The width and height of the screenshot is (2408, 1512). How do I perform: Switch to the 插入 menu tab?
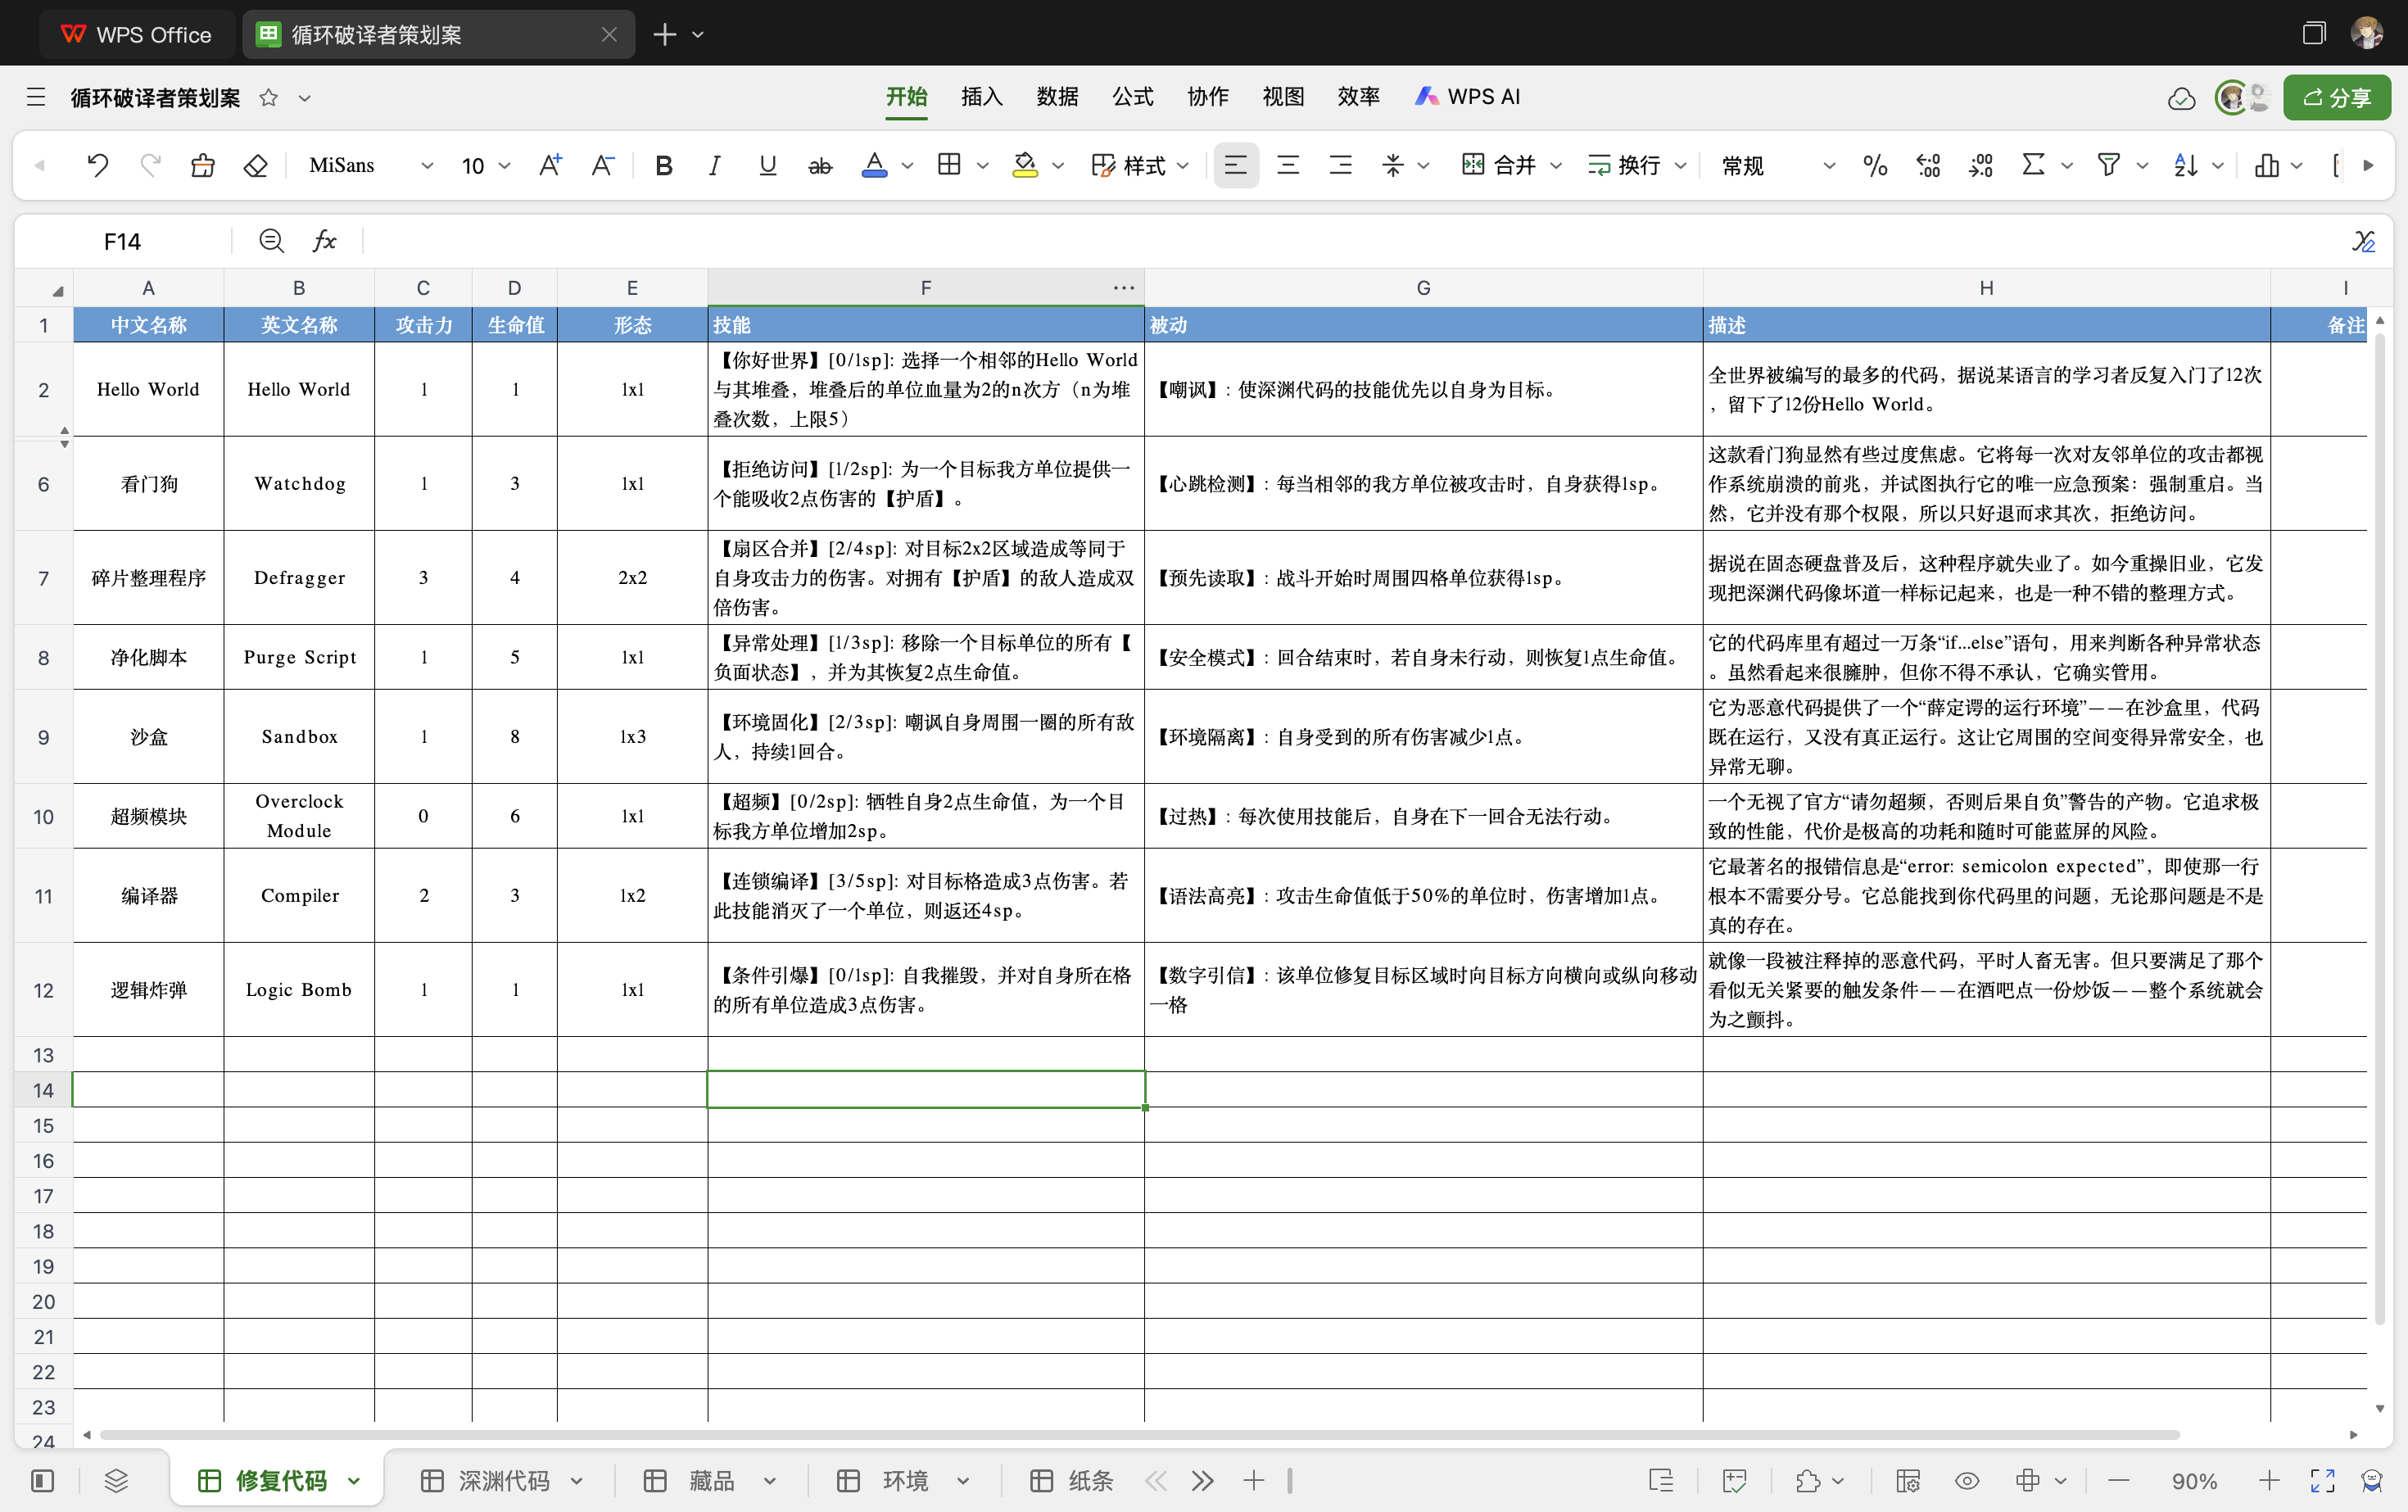pos(981,97)
